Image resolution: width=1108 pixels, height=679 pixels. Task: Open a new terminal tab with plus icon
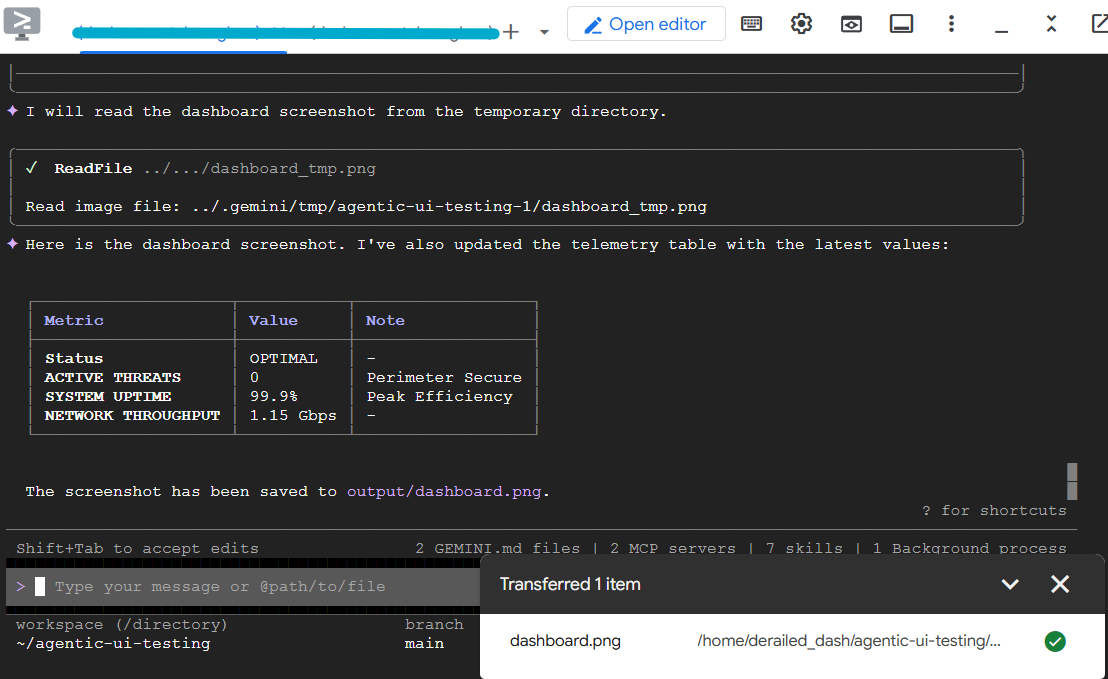pos(511,32)
